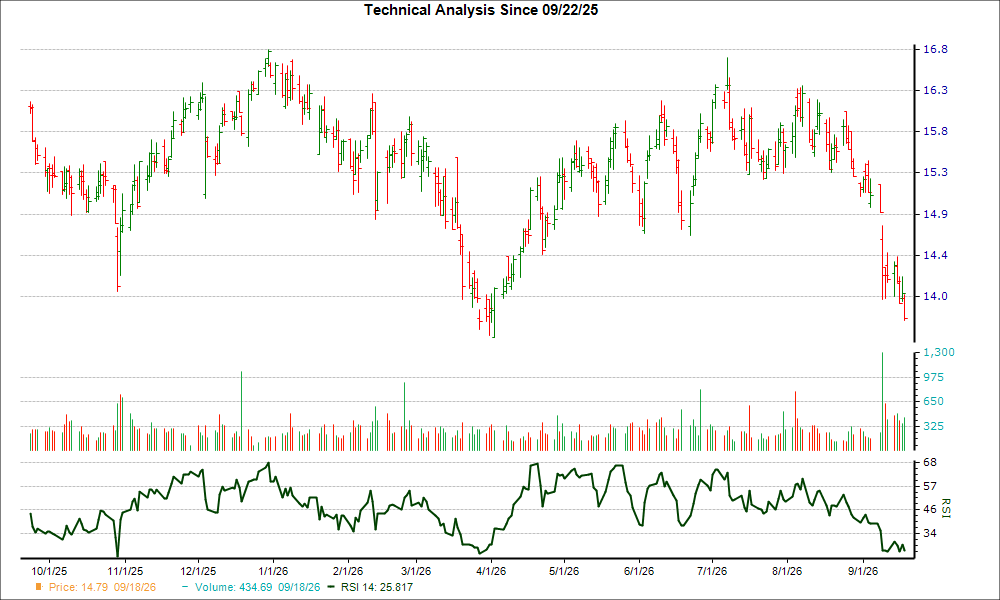Click the 2/1/26 date label
This screenshot has width=1000, height=600.
(348, 571)
